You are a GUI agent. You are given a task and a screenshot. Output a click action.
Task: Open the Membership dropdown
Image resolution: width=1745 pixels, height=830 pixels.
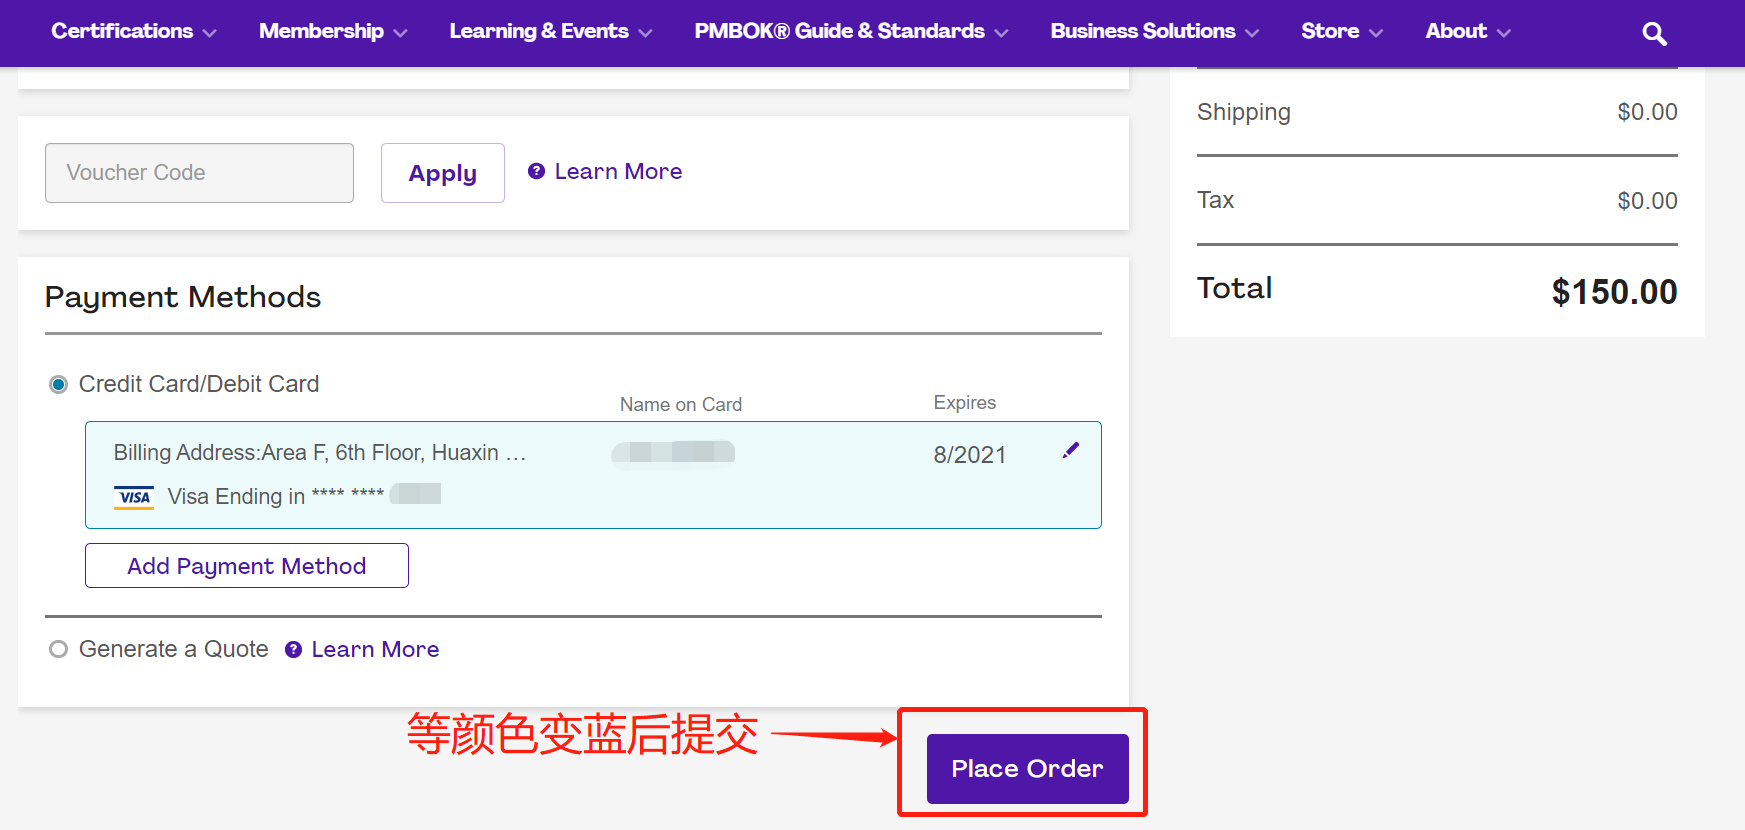(332, 32)
